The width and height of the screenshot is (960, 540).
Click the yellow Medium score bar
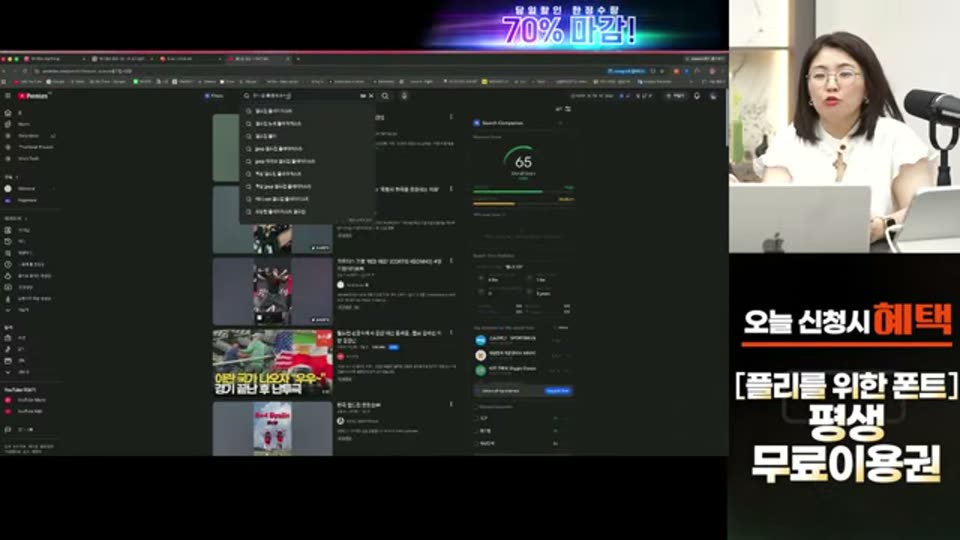pyautogui.click(x=494, y=203)
